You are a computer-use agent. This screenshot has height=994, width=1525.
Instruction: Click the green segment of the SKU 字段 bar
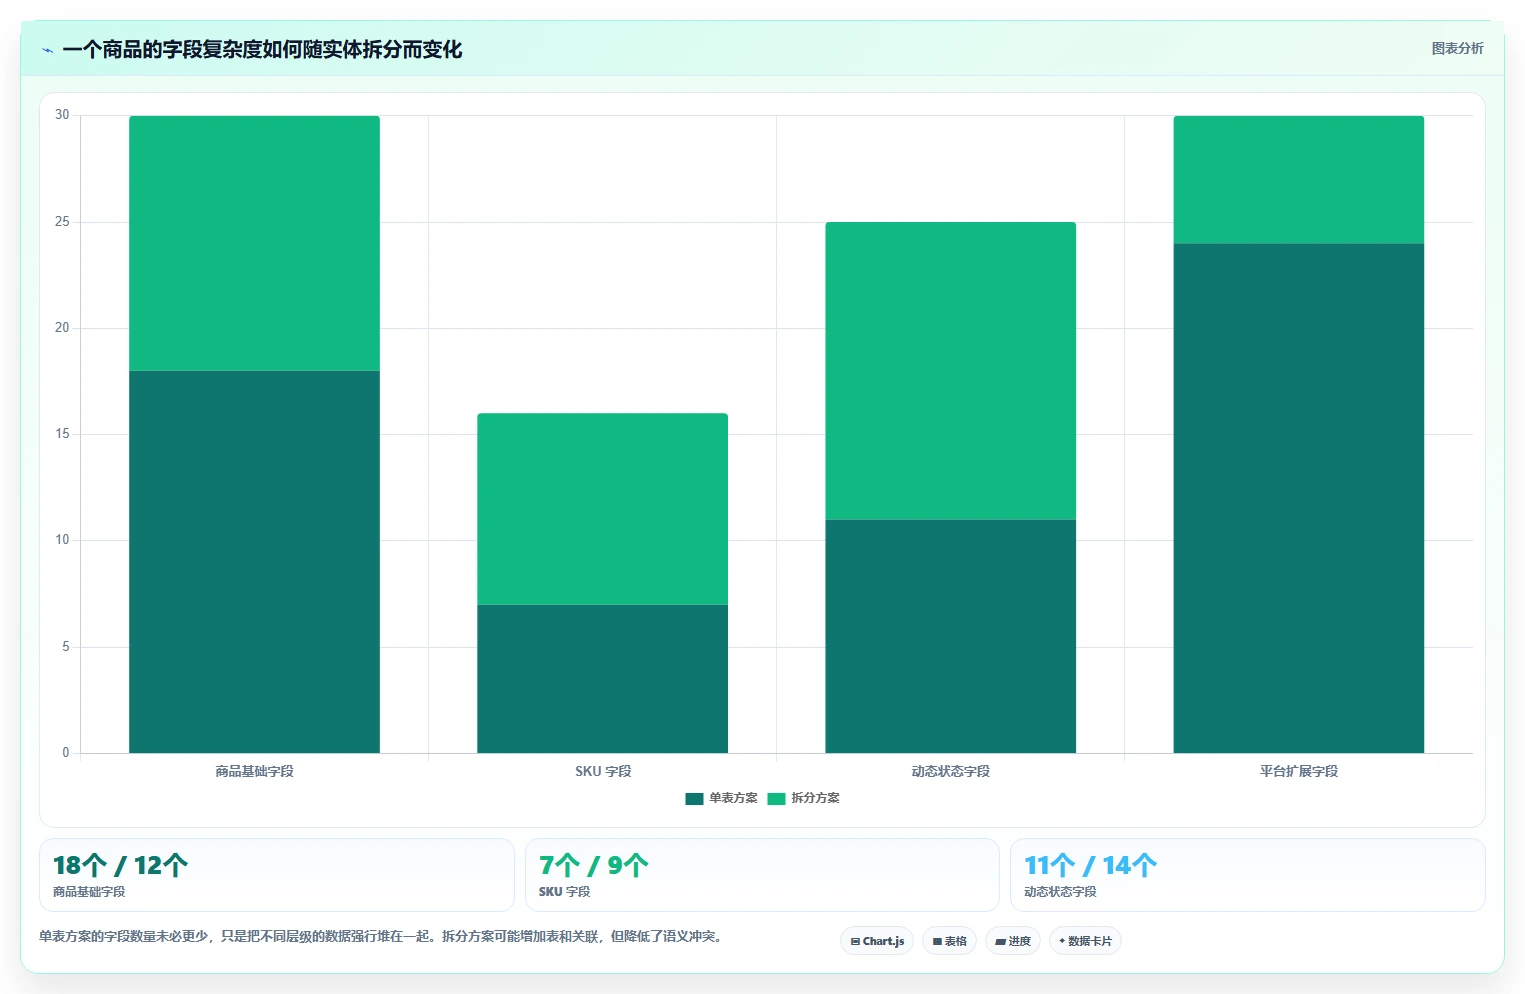point(602,509)
